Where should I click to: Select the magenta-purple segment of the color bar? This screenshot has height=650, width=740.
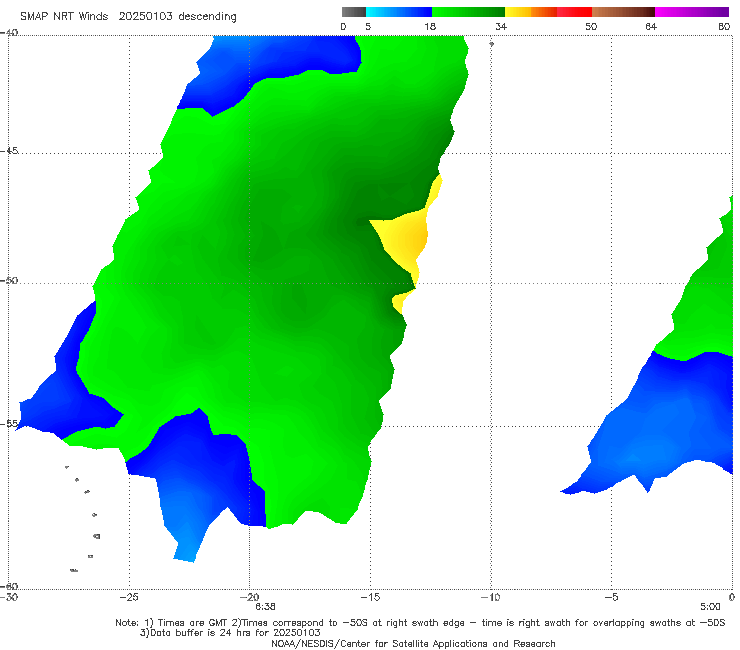[x=692, y=12]
